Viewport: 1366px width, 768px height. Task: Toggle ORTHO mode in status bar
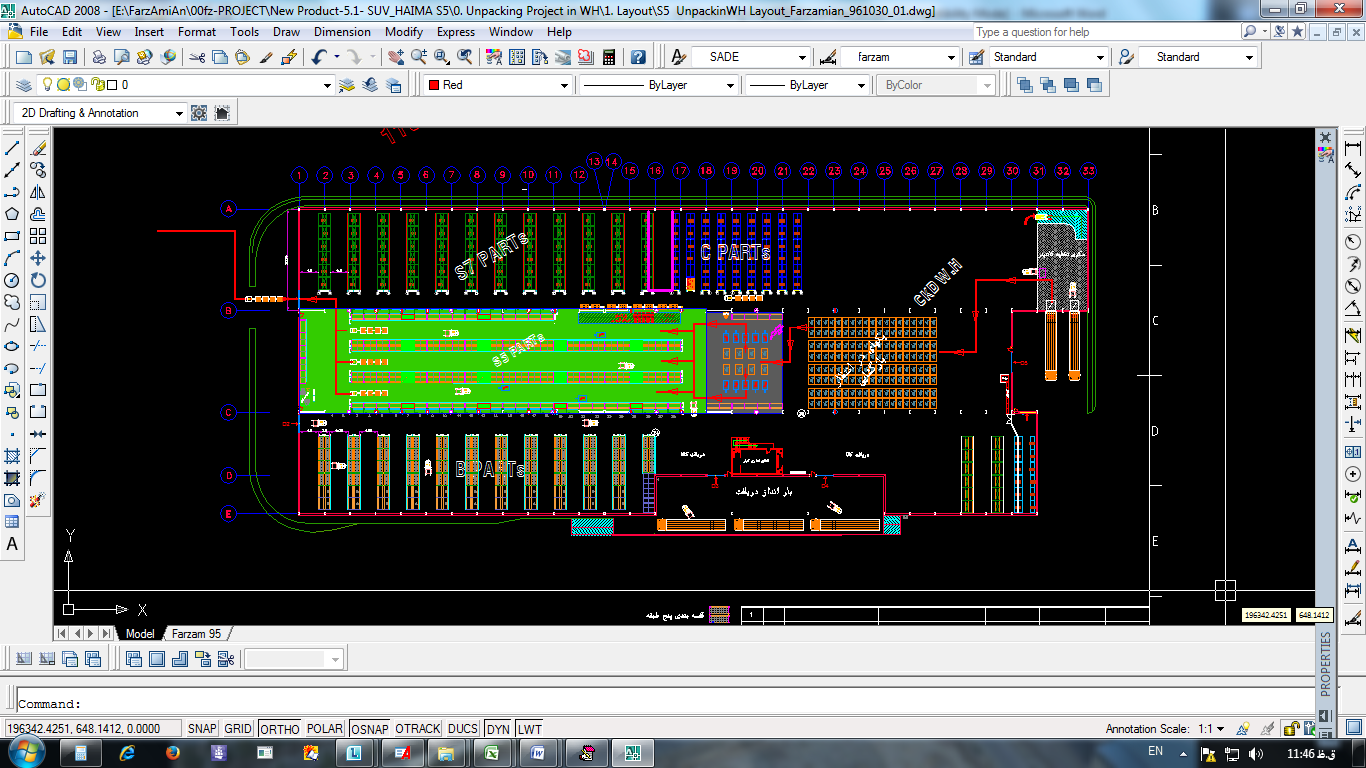[x=280, y=729]
